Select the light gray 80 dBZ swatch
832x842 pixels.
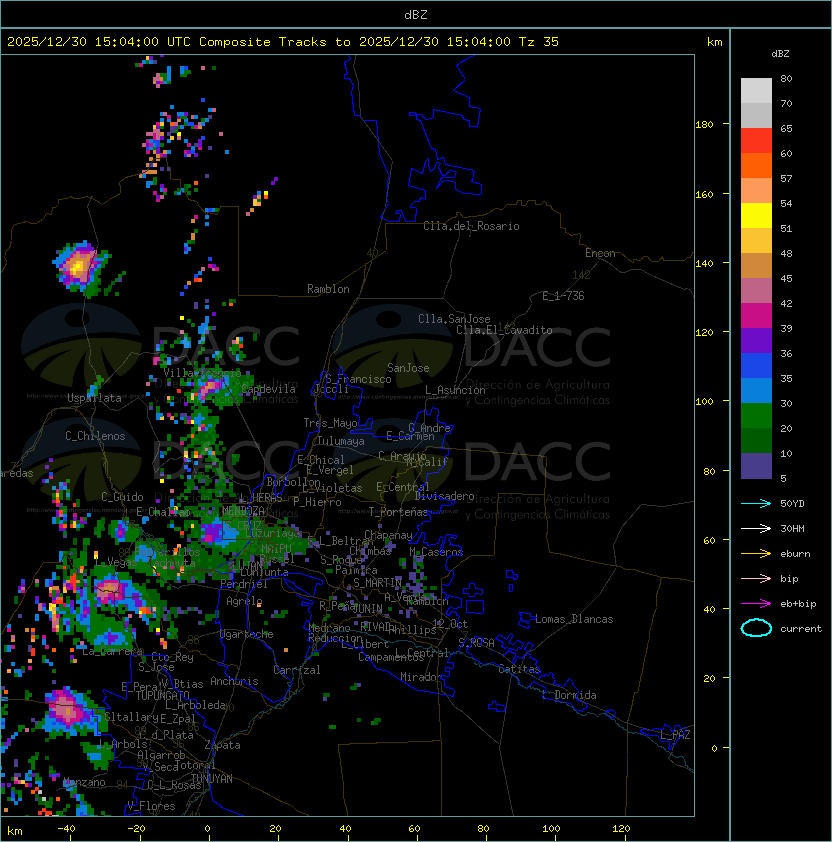pyautogui.click(x=756, y=90)
